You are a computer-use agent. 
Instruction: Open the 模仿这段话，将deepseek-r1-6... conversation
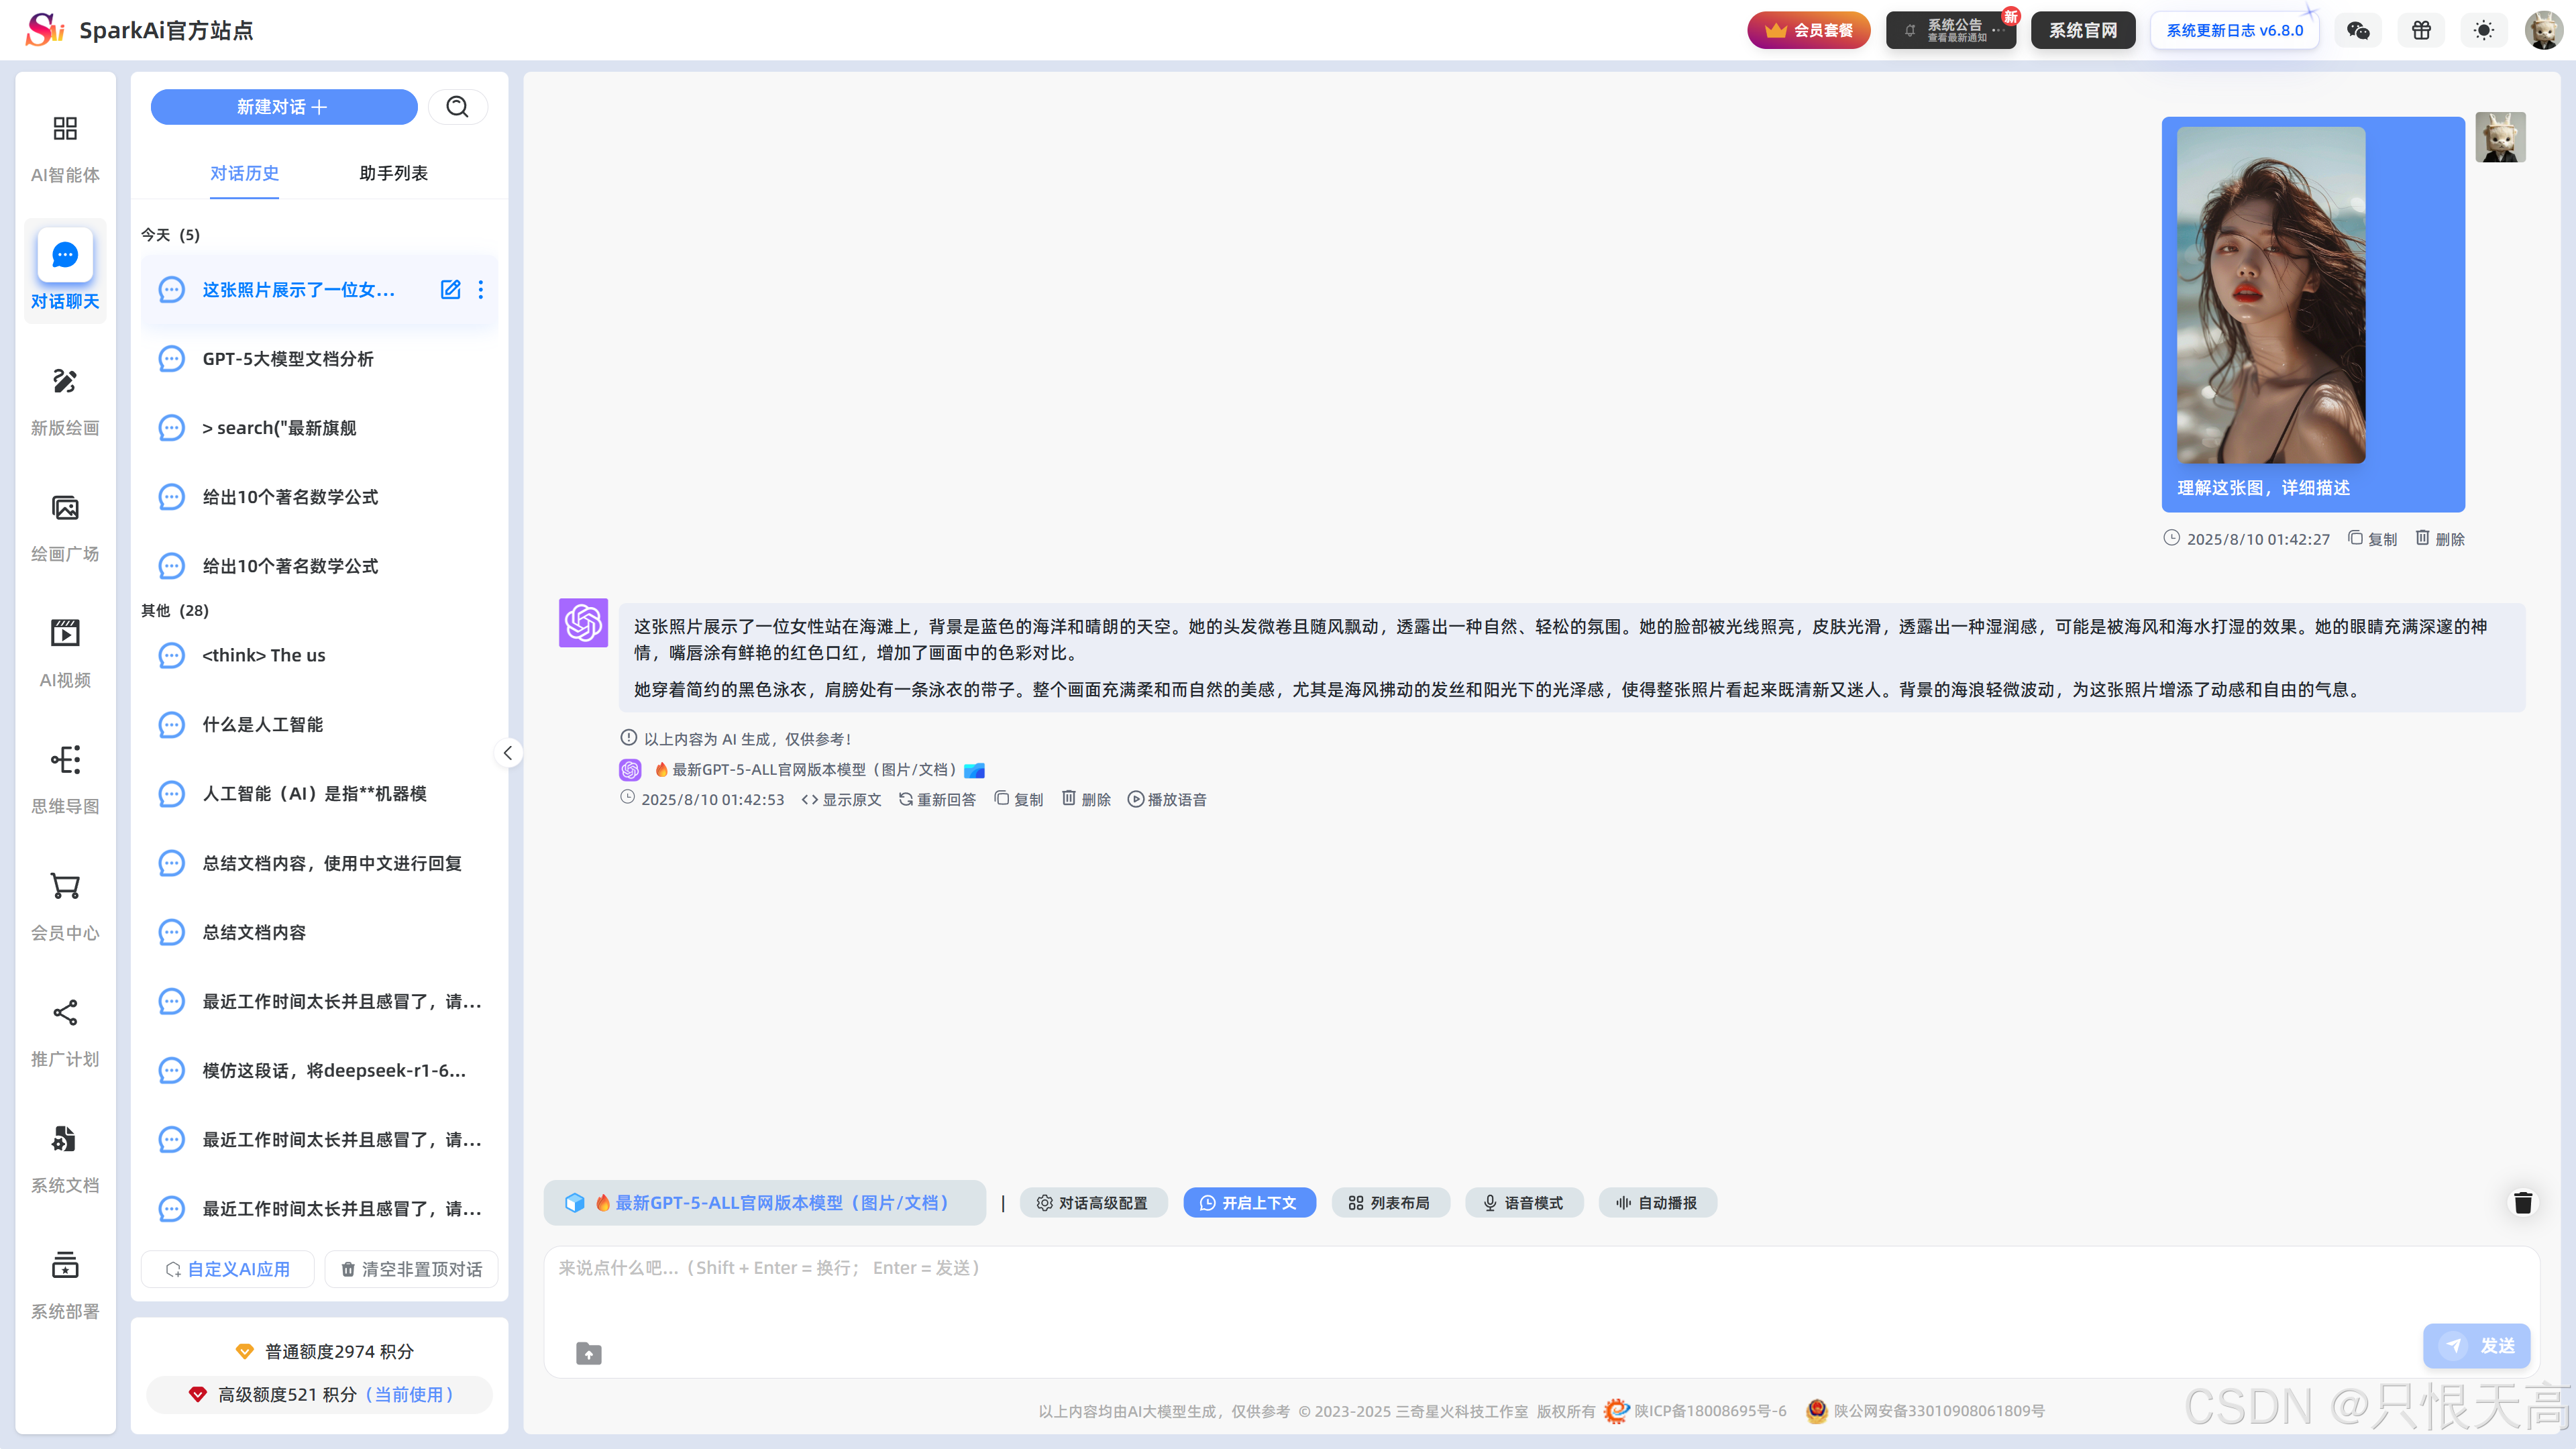tap(319, 1071)
